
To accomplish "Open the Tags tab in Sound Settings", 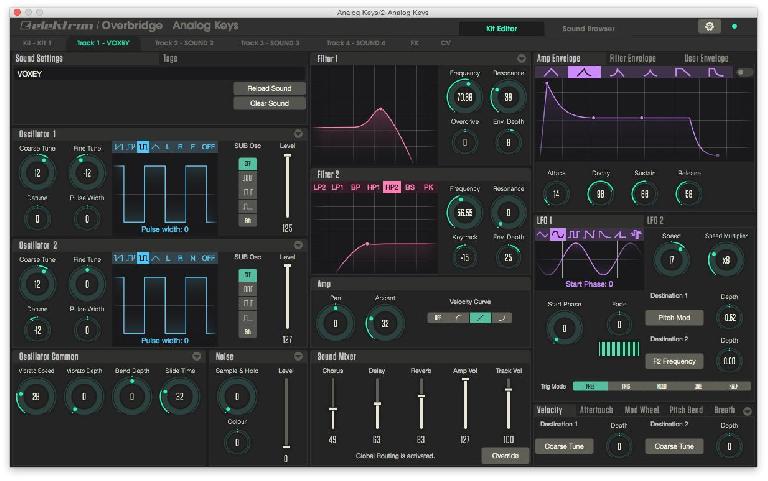I will (x=170, y=58).
